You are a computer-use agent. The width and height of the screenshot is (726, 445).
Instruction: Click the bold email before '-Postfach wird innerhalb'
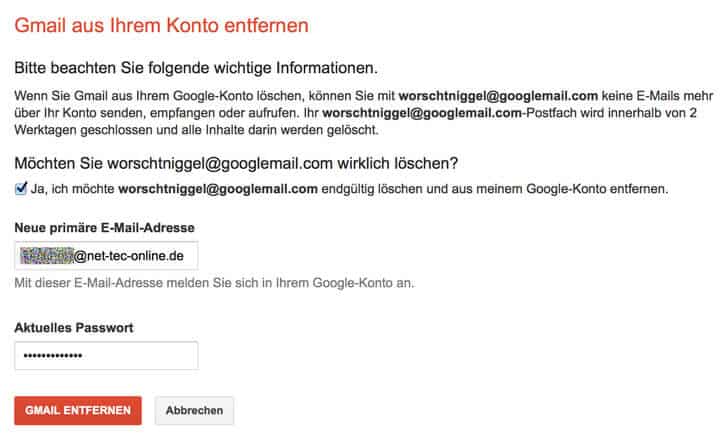[x=422, y=113]
